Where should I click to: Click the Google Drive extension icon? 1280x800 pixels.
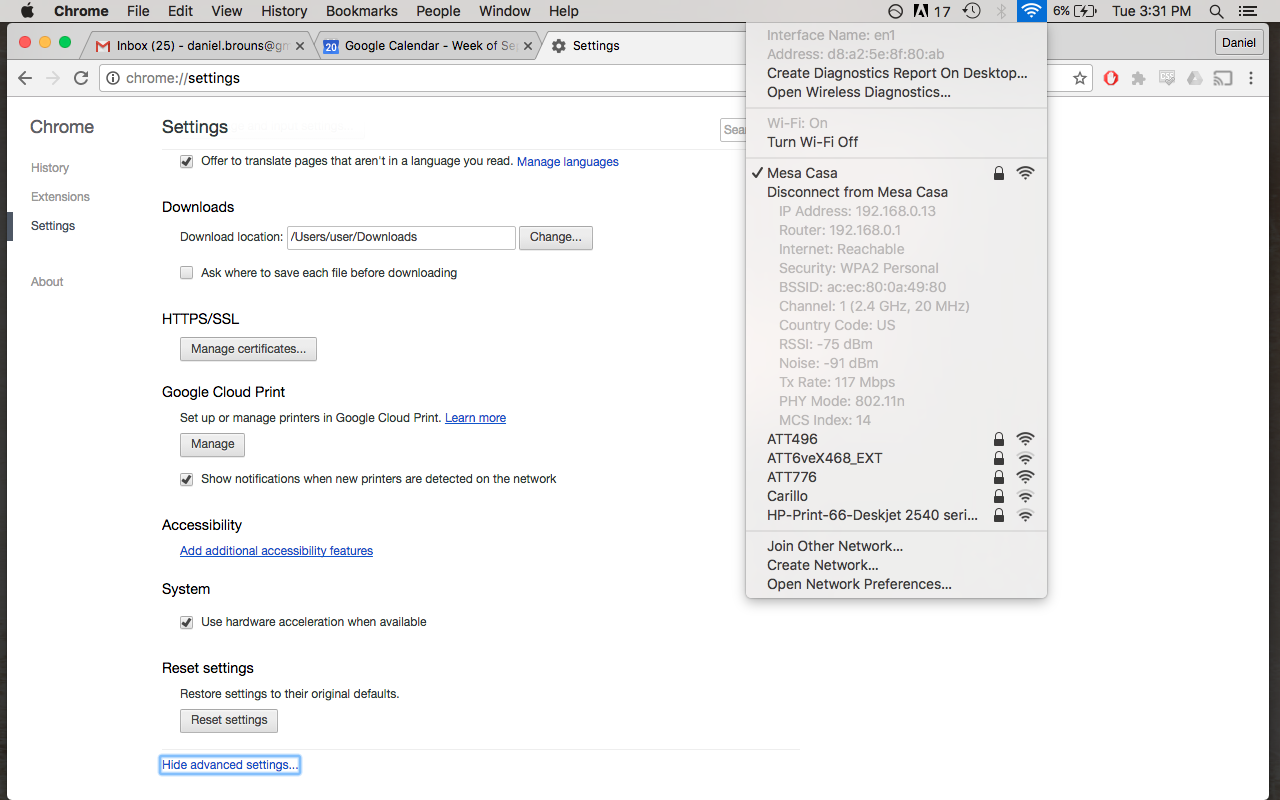click(1194, 78)
